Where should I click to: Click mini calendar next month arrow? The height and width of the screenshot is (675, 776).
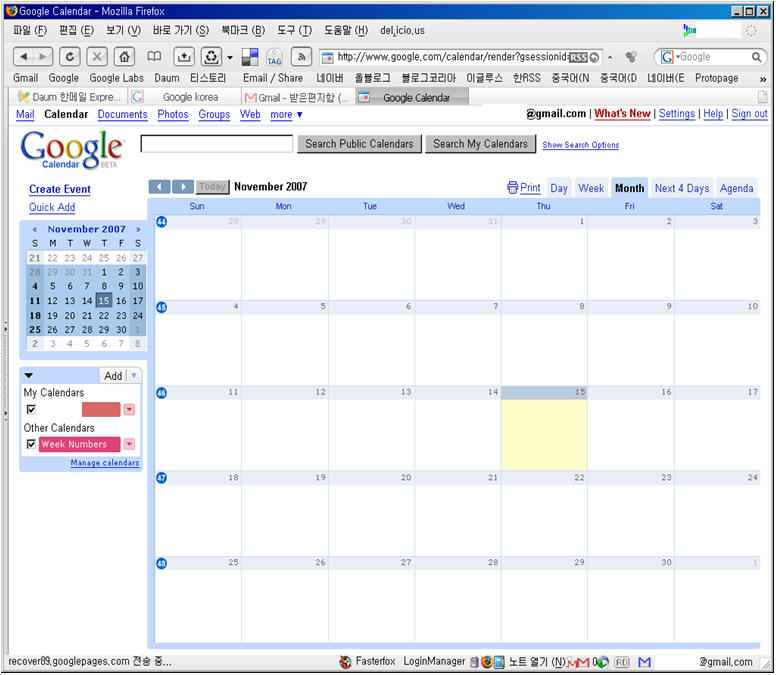click(138, 229)
